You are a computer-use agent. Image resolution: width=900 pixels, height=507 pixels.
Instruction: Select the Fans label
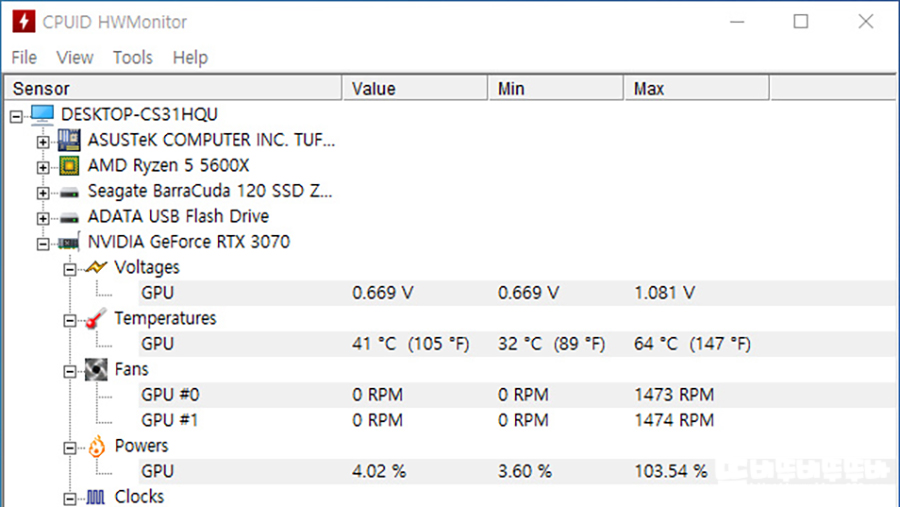pyautogui.click(x=131, y=369)
